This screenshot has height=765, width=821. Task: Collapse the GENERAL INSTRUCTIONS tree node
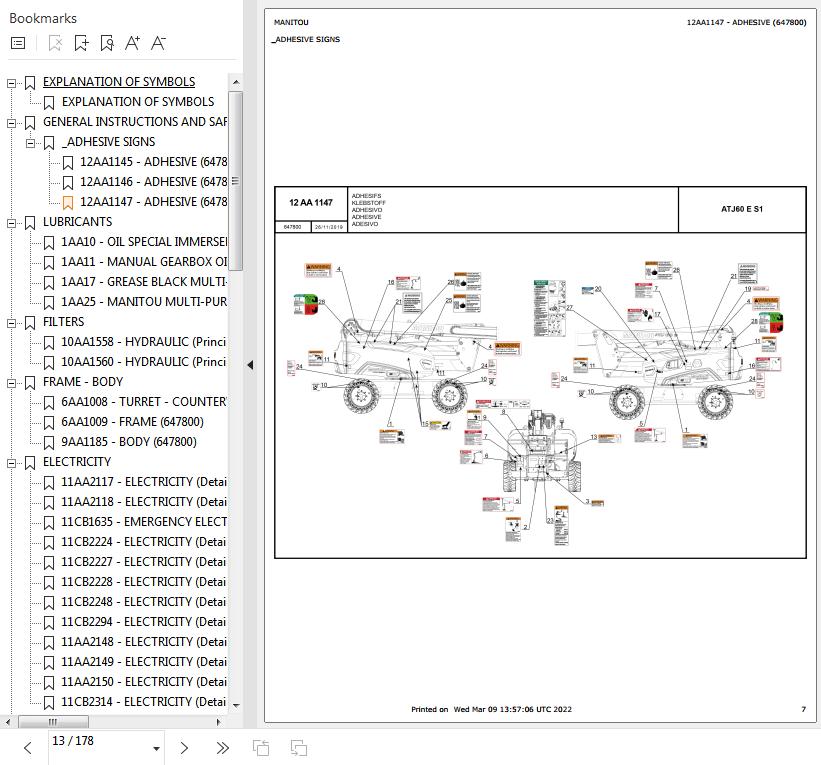tap(11, 123)
